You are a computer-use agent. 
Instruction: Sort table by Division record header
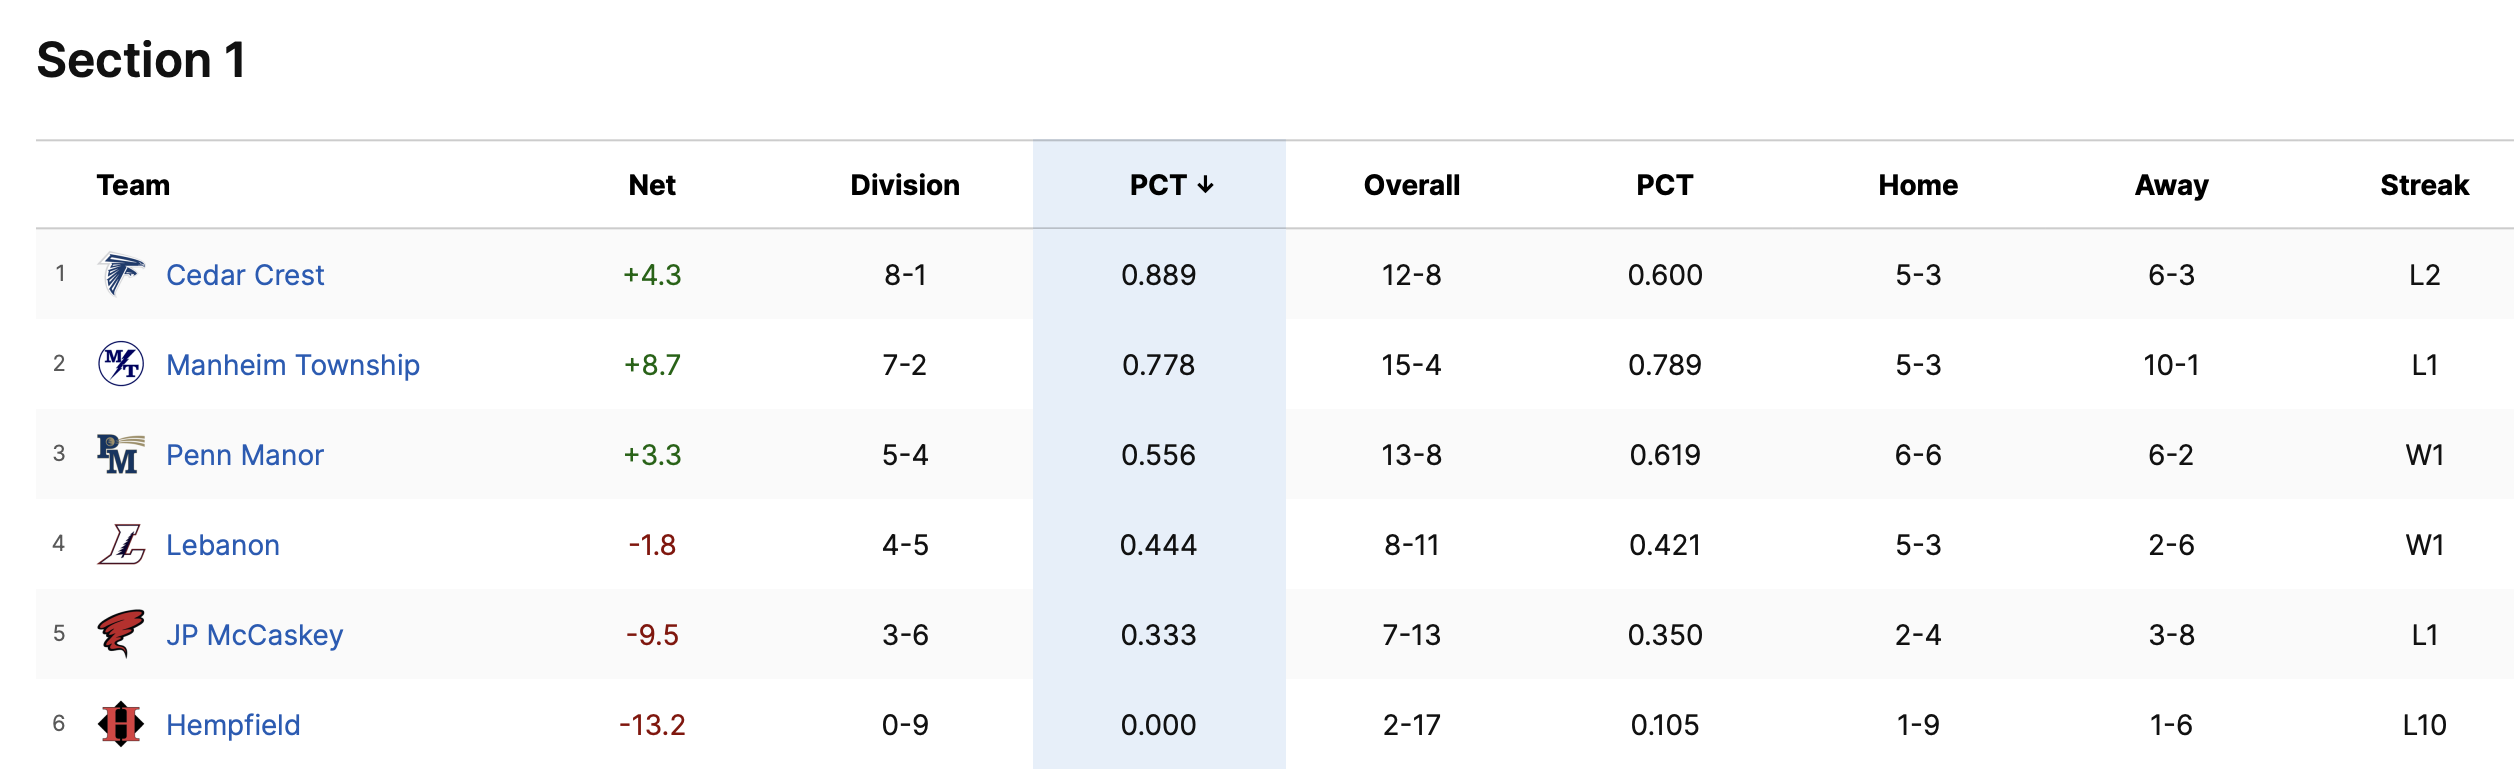pos(905,185)
